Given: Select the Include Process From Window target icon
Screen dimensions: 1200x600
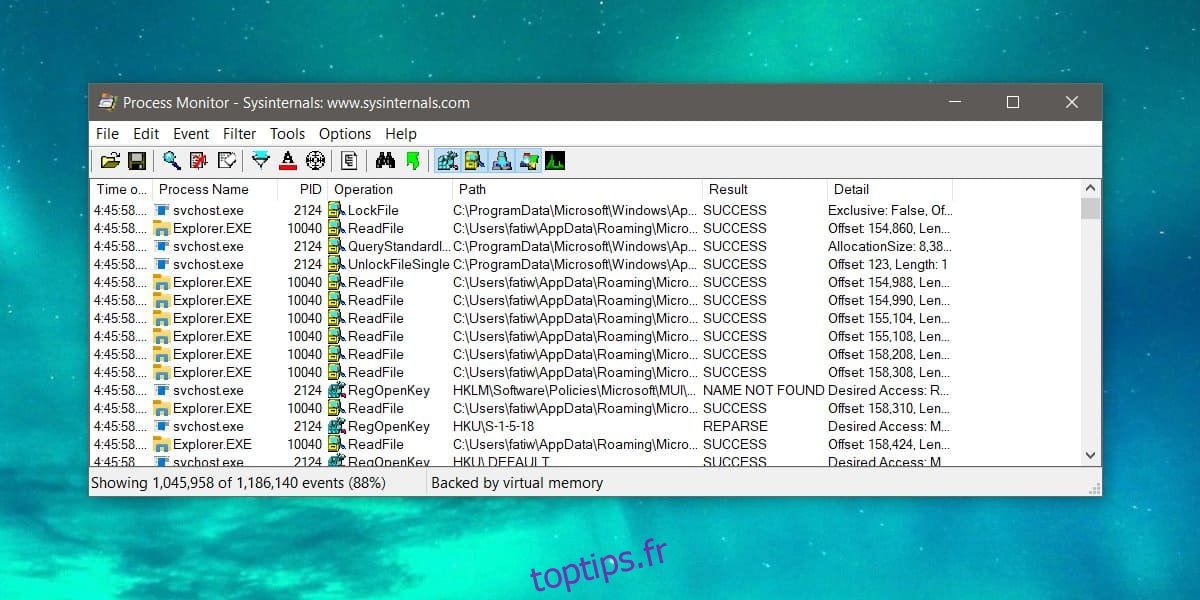Looking at the screenshot, I should [x=315, y=161].
